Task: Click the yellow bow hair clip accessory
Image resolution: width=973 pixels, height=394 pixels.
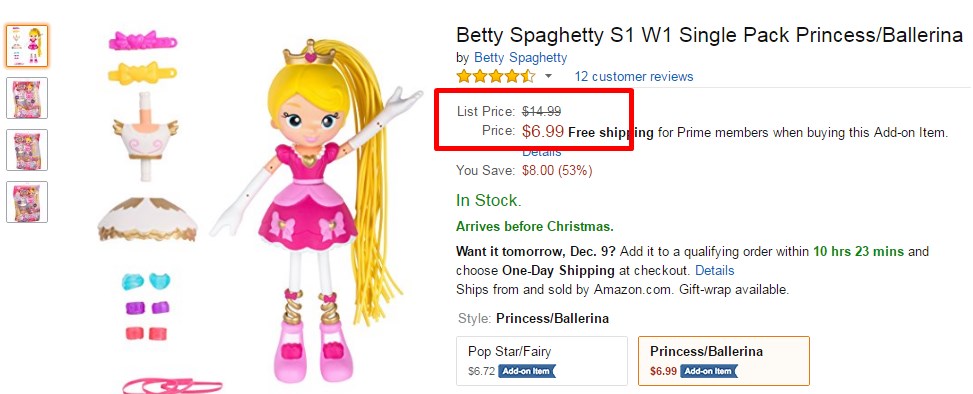Action: pyautogui.click(x=142, y=73)
